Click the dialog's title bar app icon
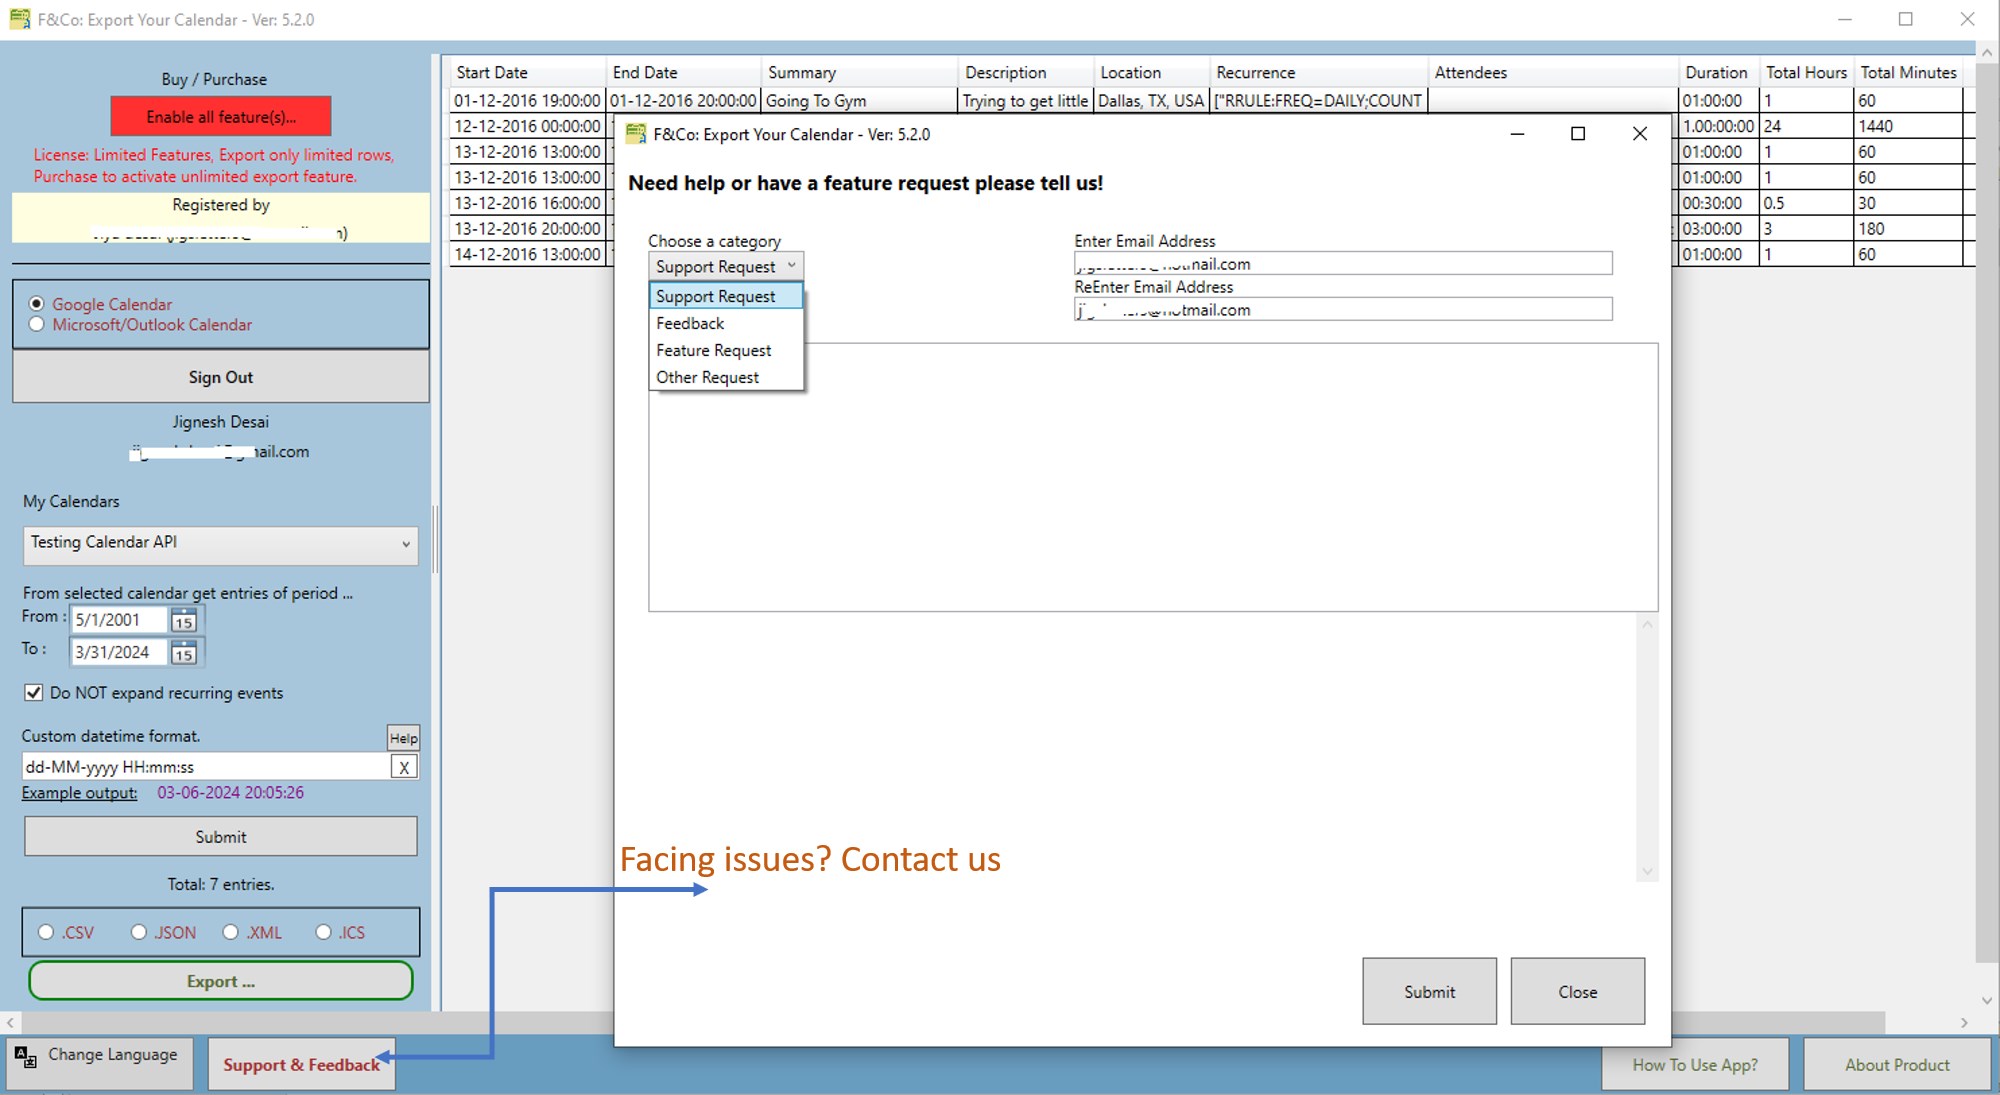The image size is (2000, 1095). (636, 134)
